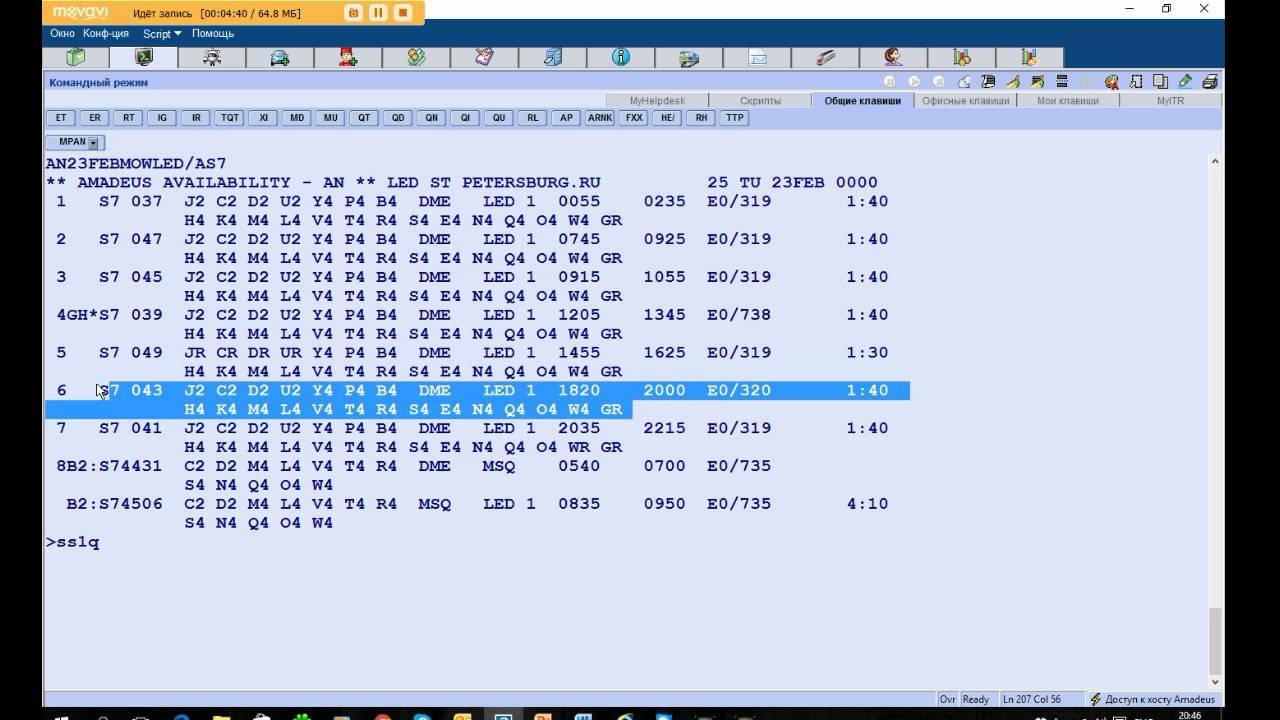Click the XI quick key button

pos(263,118)
